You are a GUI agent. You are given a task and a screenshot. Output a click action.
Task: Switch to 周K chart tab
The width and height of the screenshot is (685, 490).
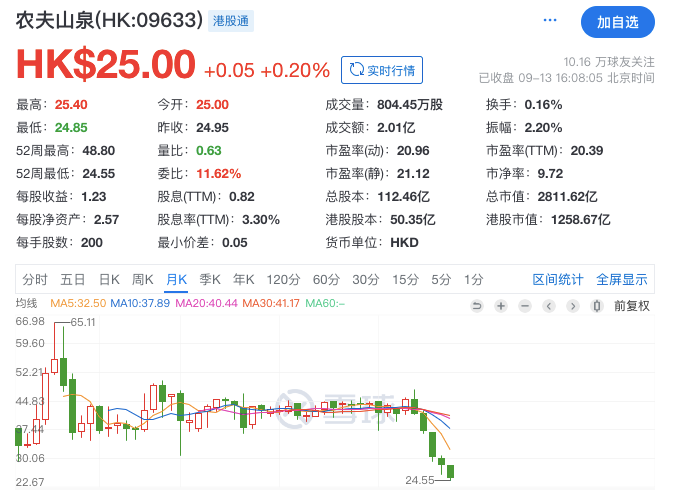143,279
